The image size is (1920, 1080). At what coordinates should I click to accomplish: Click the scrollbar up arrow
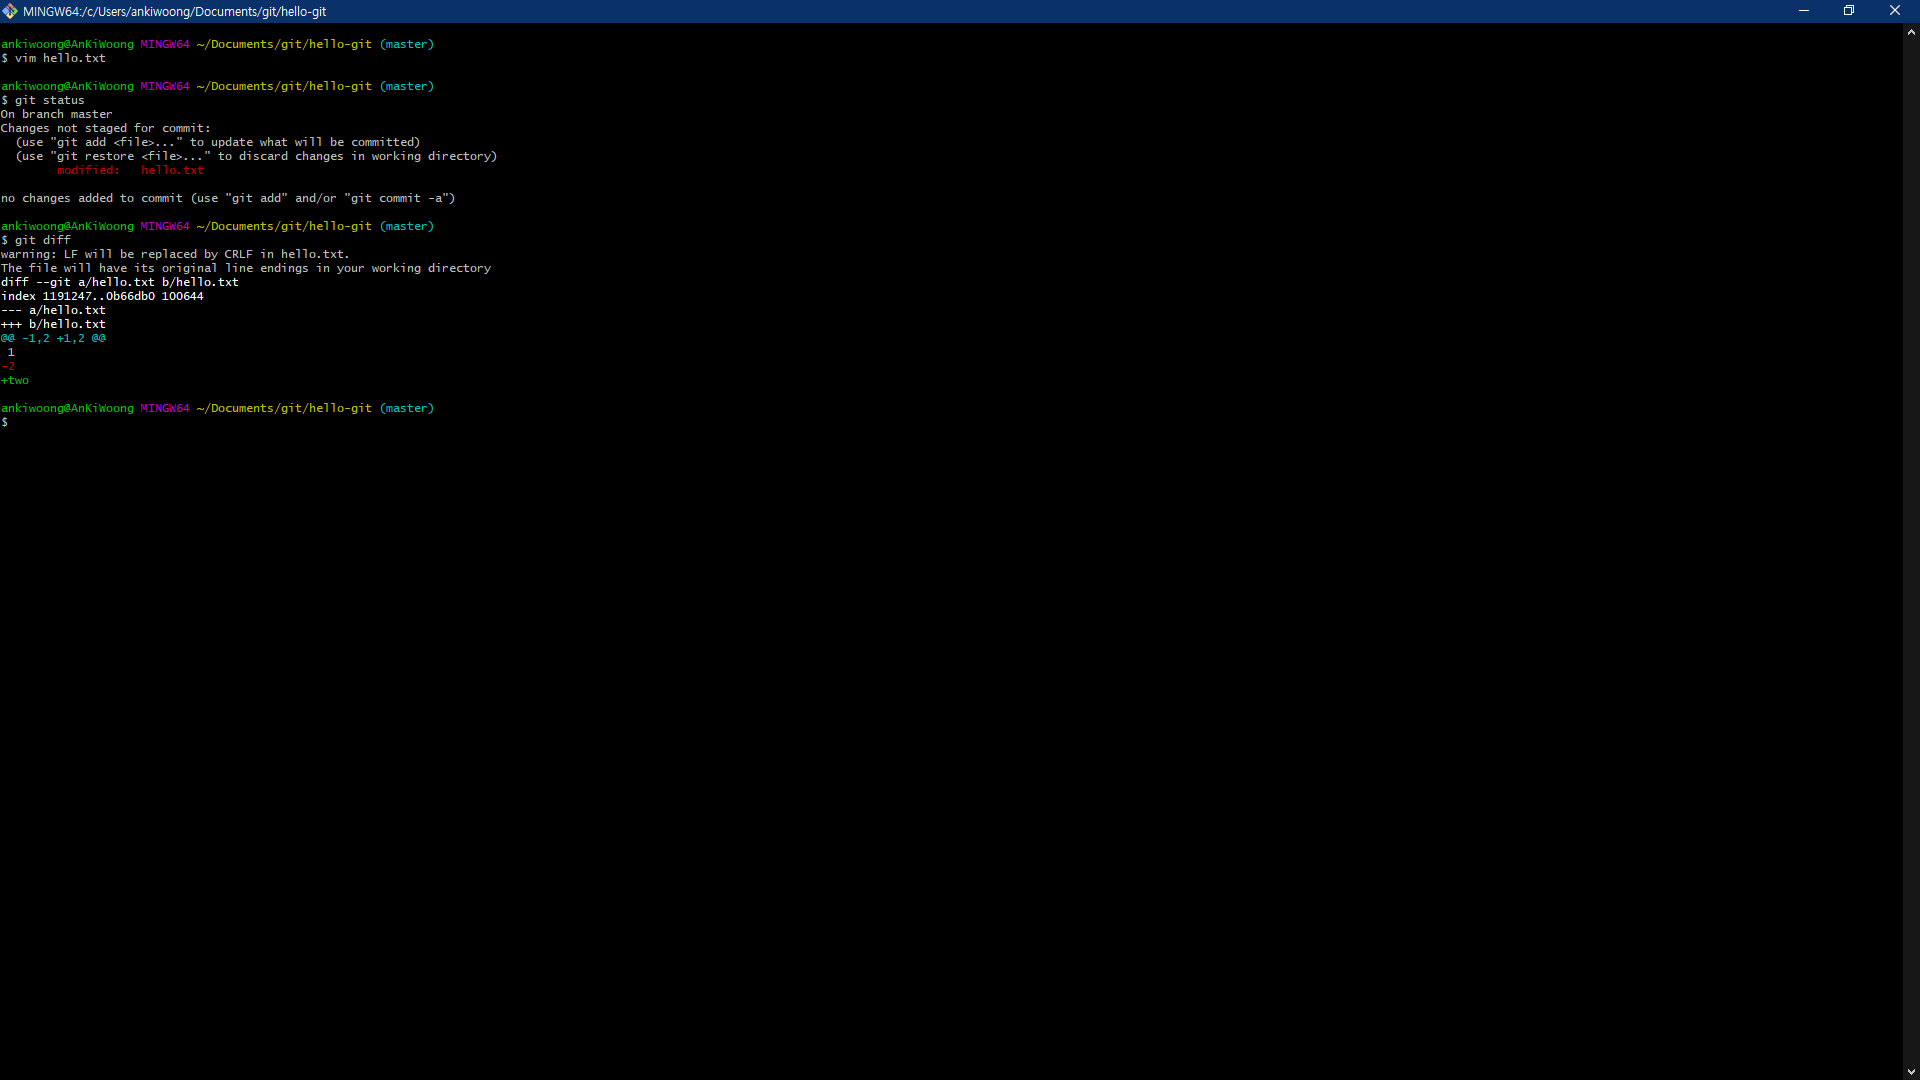1911,32
